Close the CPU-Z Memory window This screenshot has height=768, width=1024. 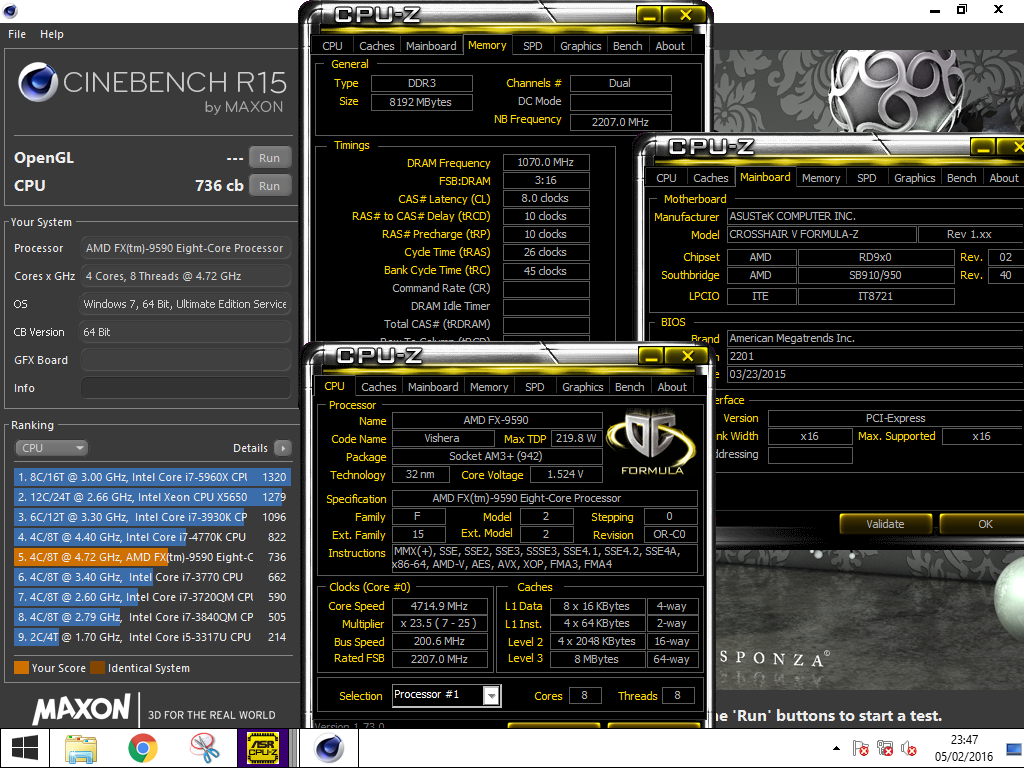(686, 15)
